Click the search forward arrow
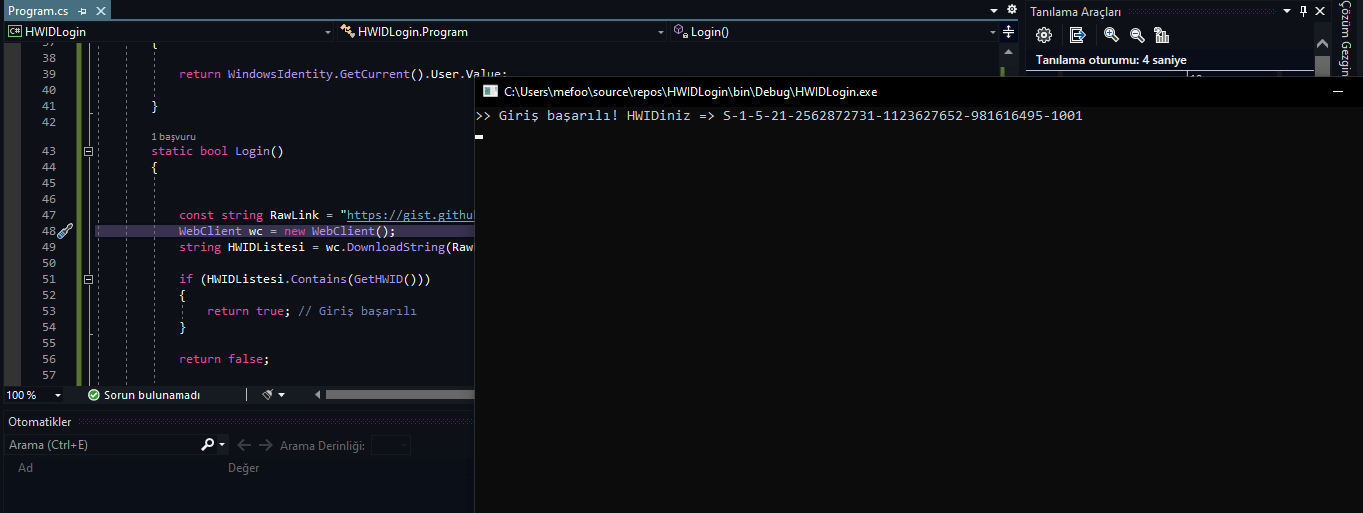 (x=265, y=445)
